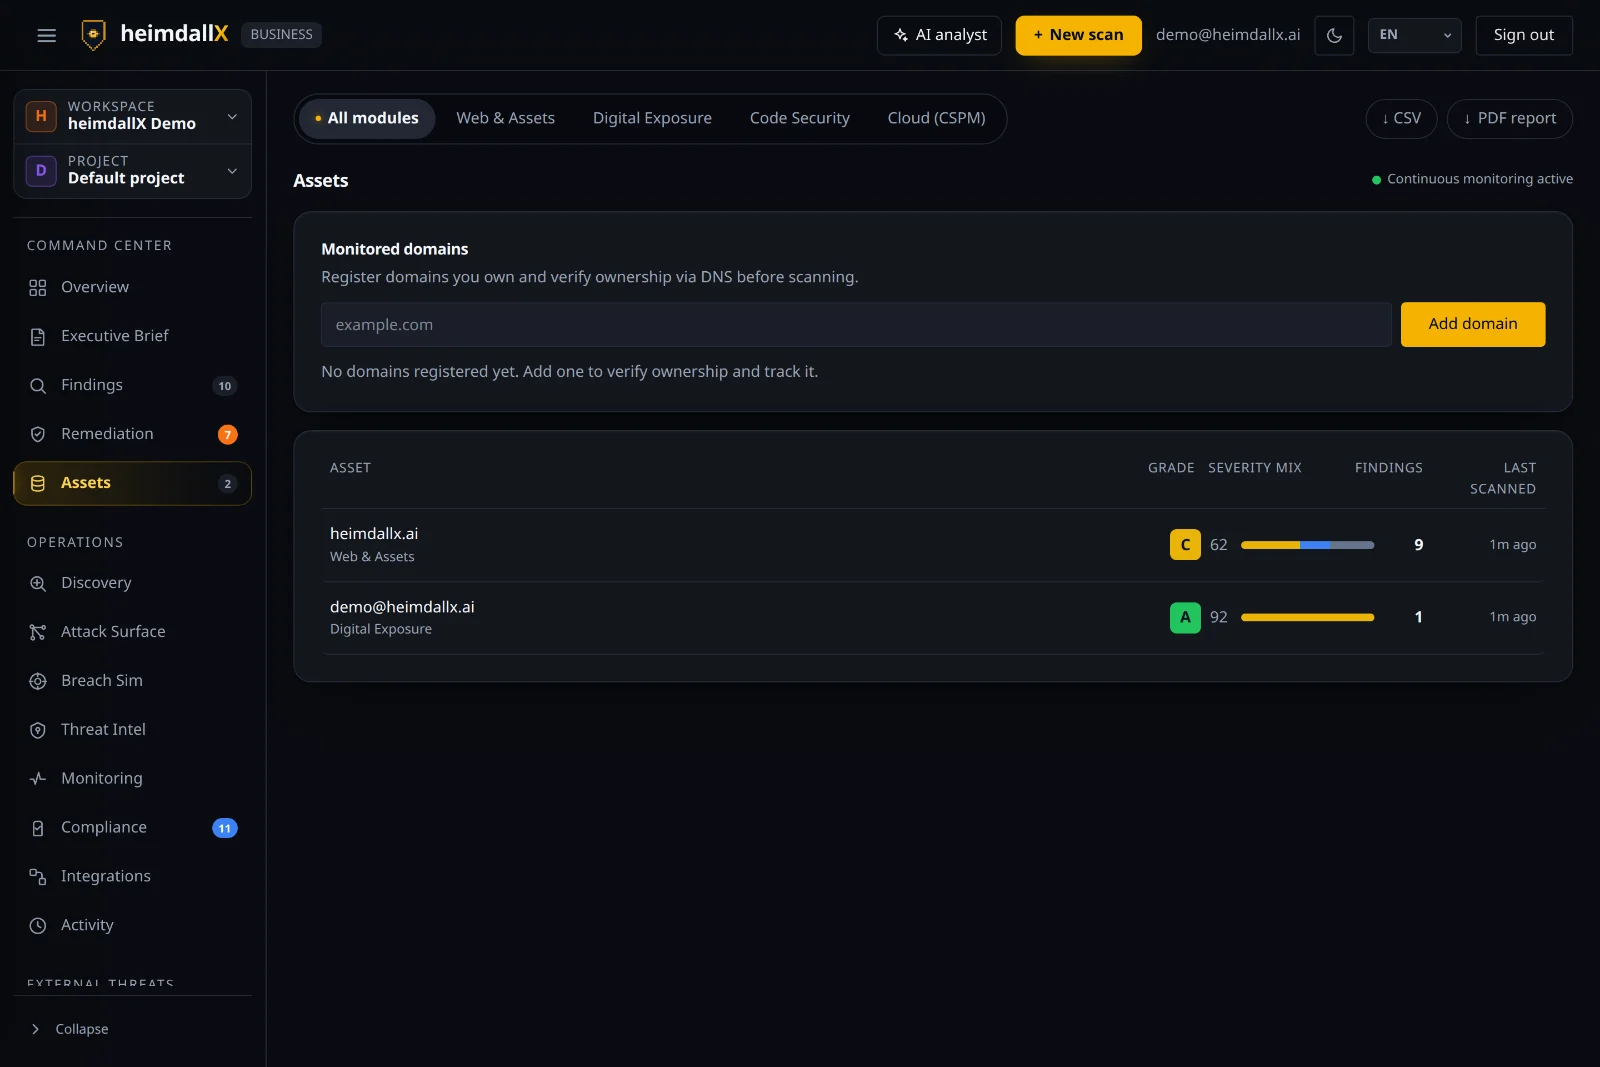Click the Assets database icon
Screen dimensions: 1600x1067
point(38,484)
